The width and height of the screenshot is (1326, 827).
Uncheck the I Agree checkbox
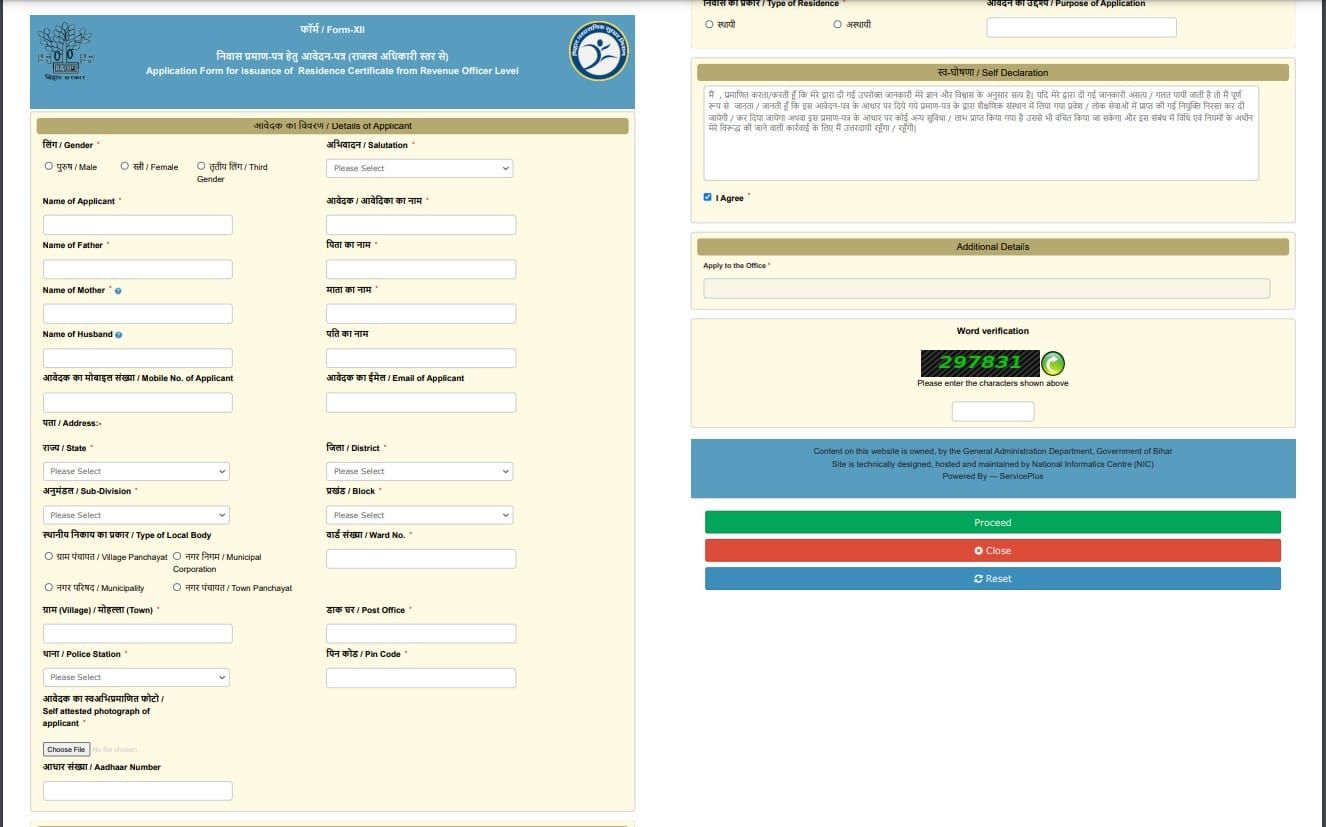708,198
